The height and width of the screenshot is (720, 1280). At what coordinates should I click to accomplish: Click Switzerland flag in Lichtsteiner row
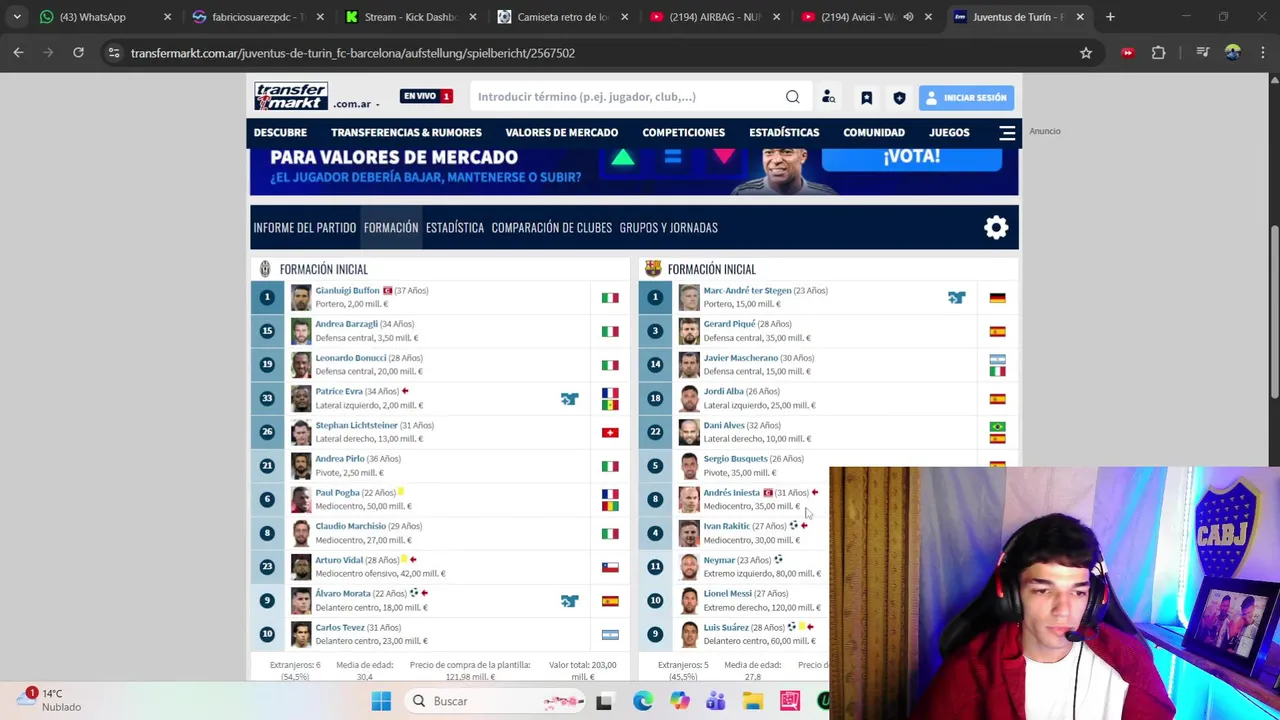(x=610, y=432)
